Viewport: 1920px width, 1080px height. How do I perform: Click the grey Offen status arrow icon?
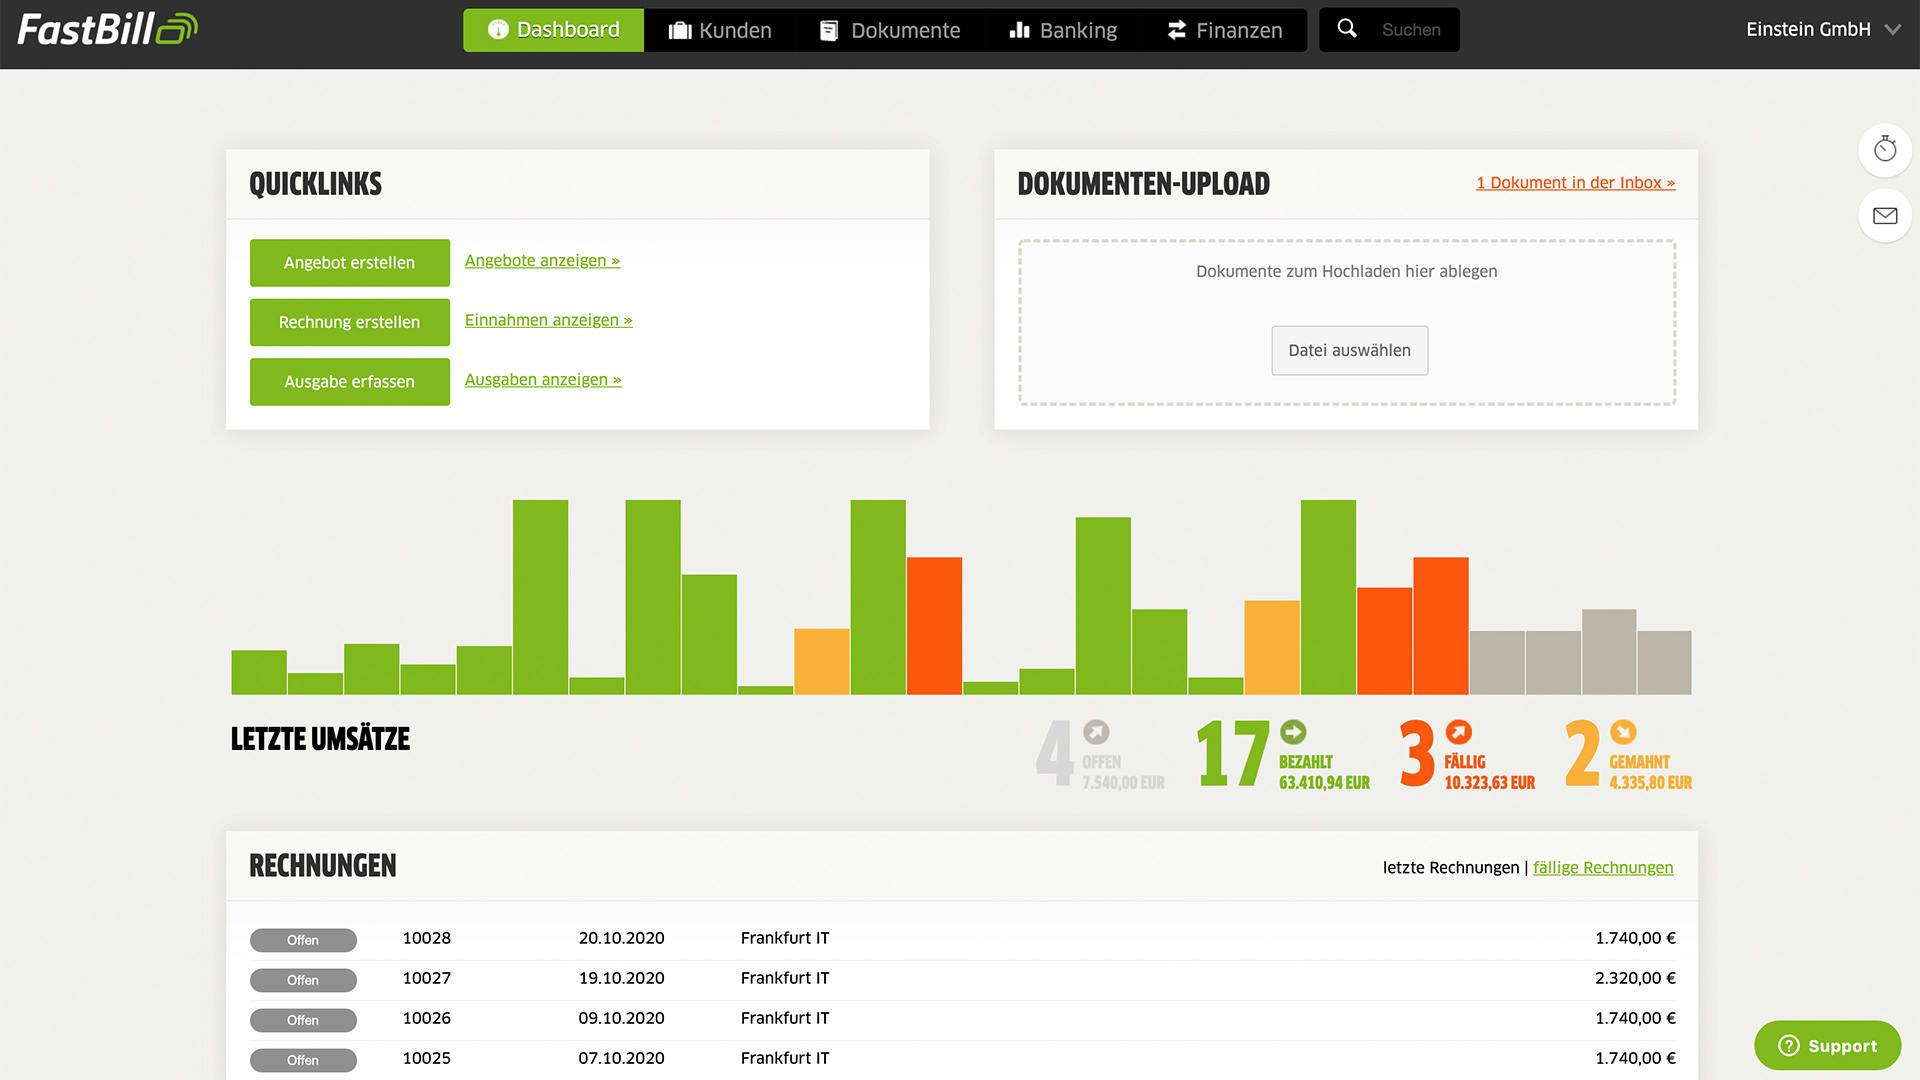(1096, 732)
